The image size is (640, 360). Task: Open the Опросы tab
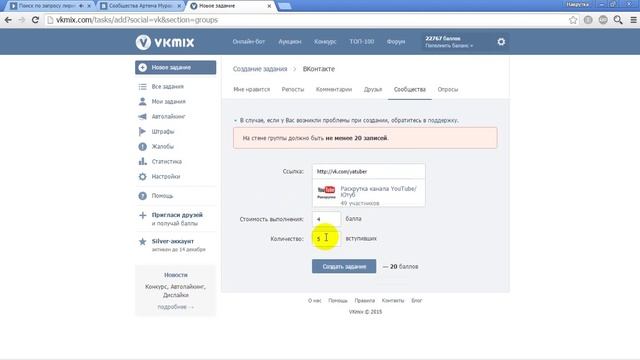click(448, 89)
